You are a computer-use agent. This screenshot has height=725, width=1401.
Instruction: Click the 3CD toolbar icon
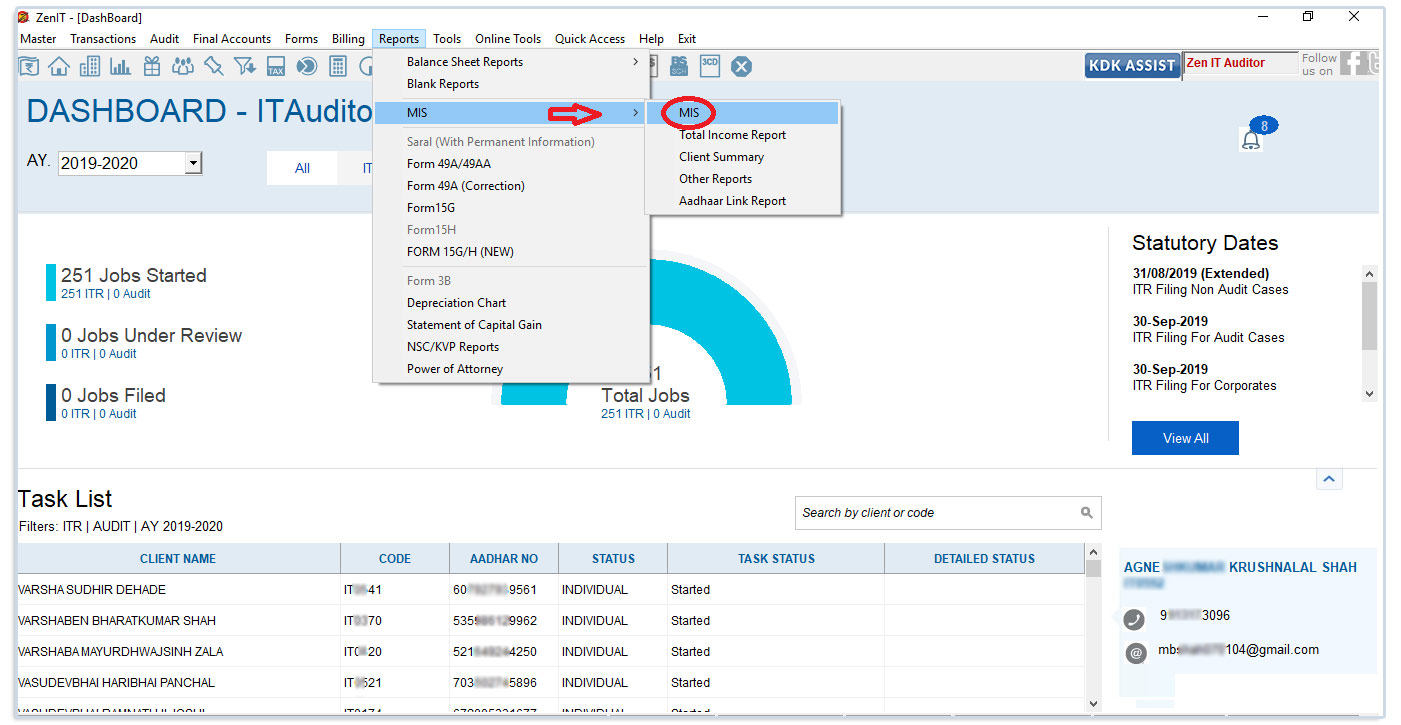coord(709,66)
